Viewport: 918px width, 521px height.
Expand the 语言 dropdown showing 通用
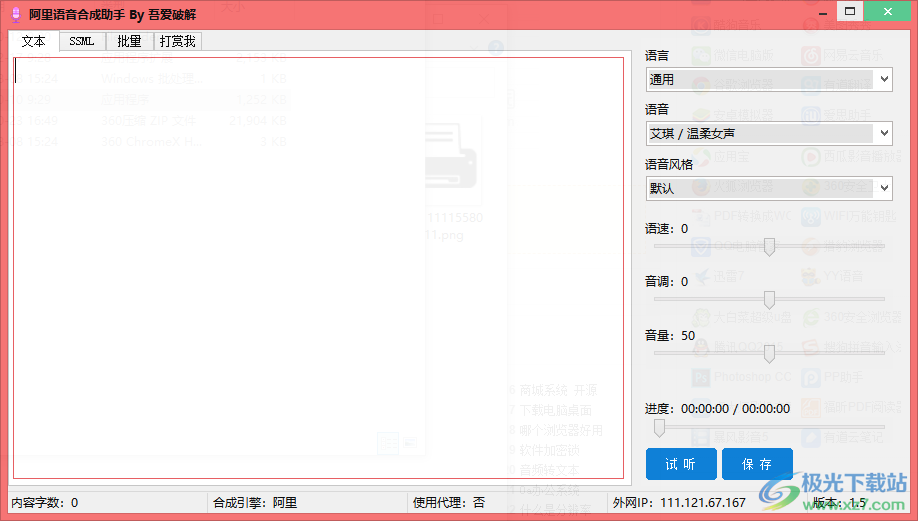[x=769, y=80]
